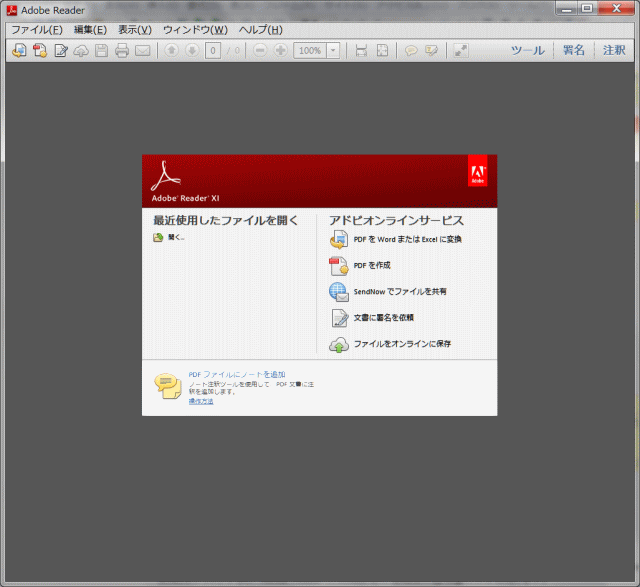This screenshot has width=640, height=587.
Task: Click the sticky note comment toolbar icon
Action: click(x=411, y=51)
